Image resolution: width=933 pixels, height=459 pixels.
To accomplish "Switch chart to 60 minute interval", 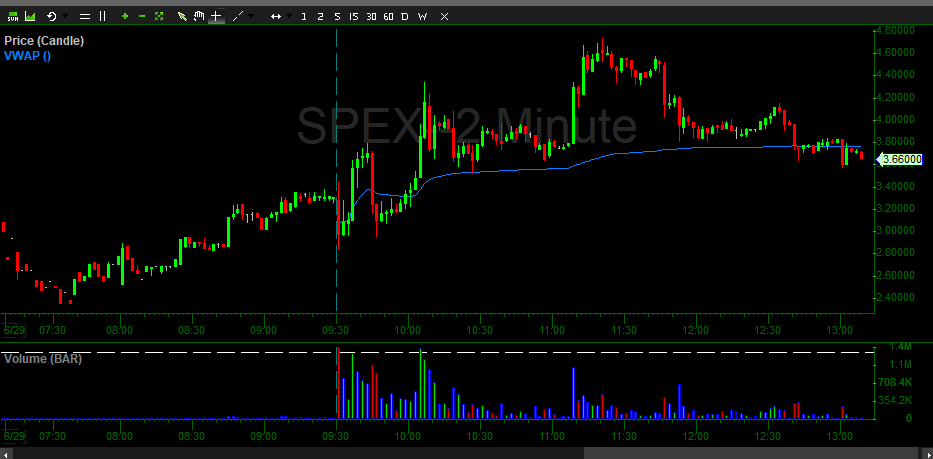I will coord(388,17).
